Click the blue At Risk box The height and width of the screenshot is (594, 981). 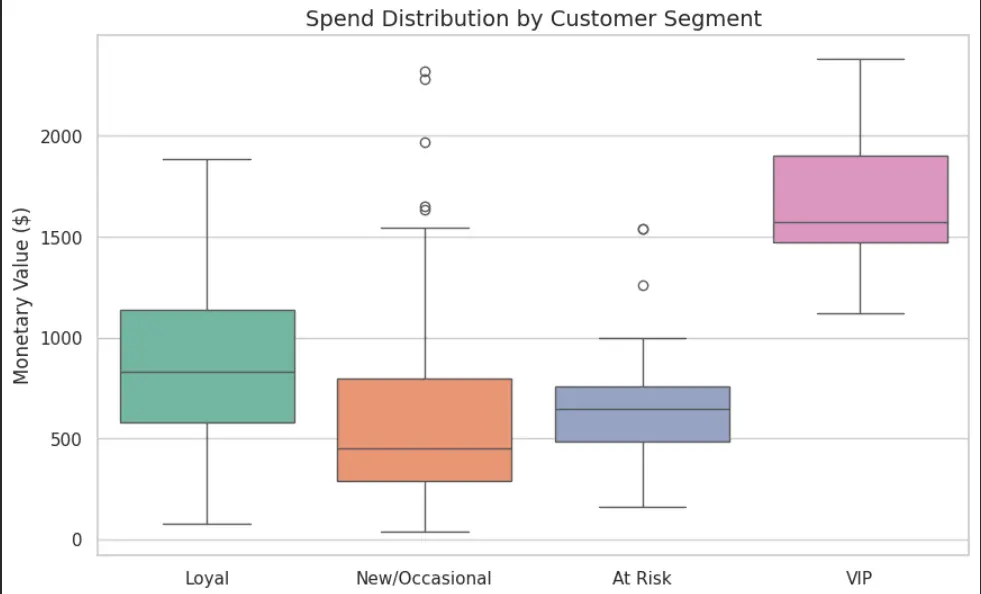click(643, 414)
